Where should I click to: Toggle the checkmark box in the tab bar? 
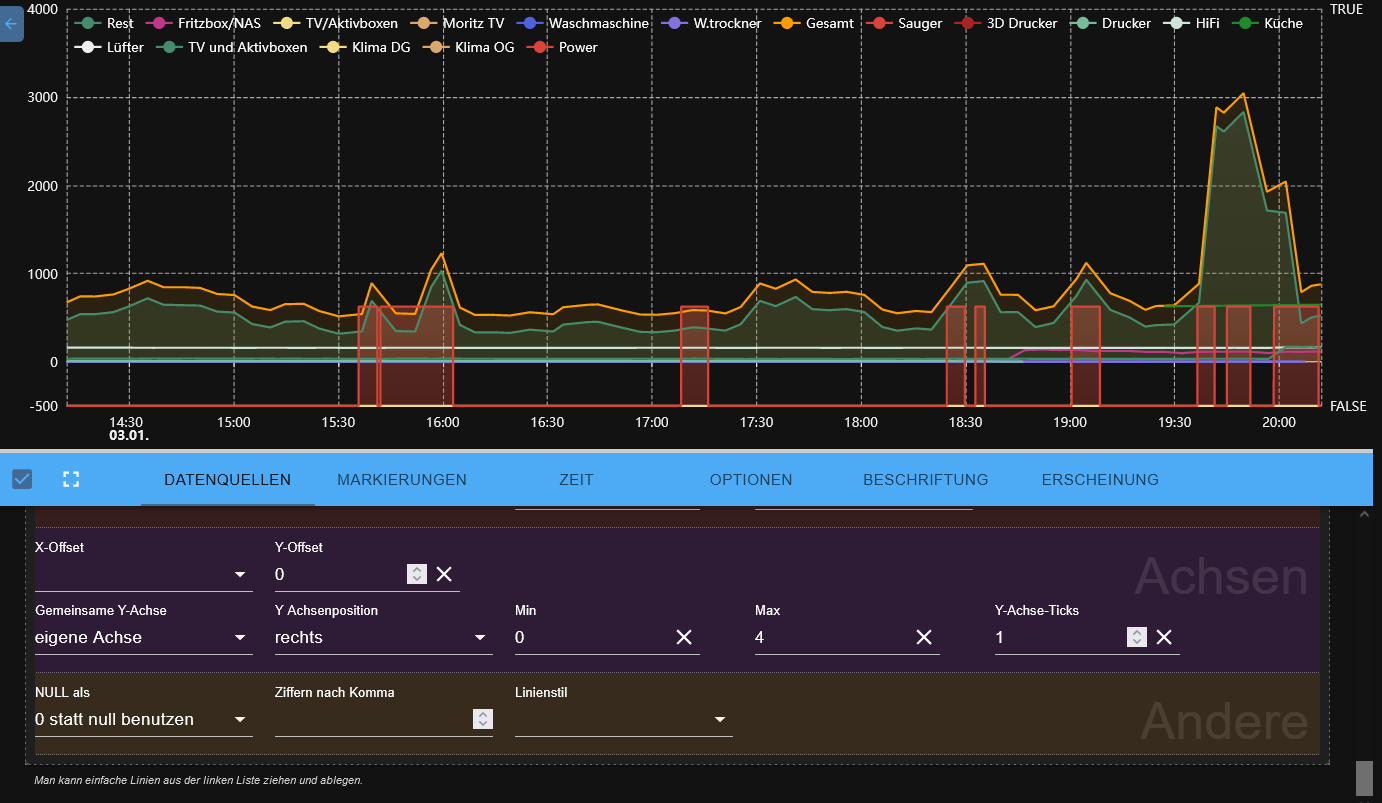pyautogui.click(x=22, y=479)
